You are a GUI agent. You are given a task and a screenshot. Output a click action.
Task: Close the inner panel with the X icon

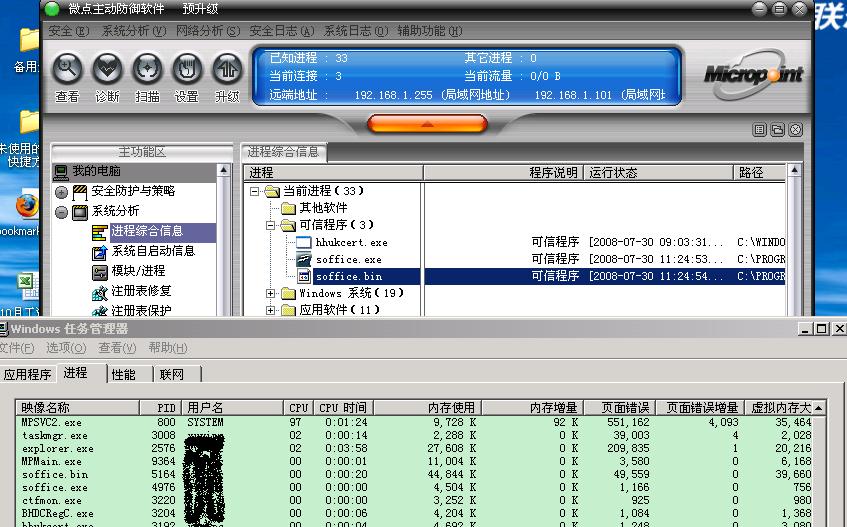point(795,130)
